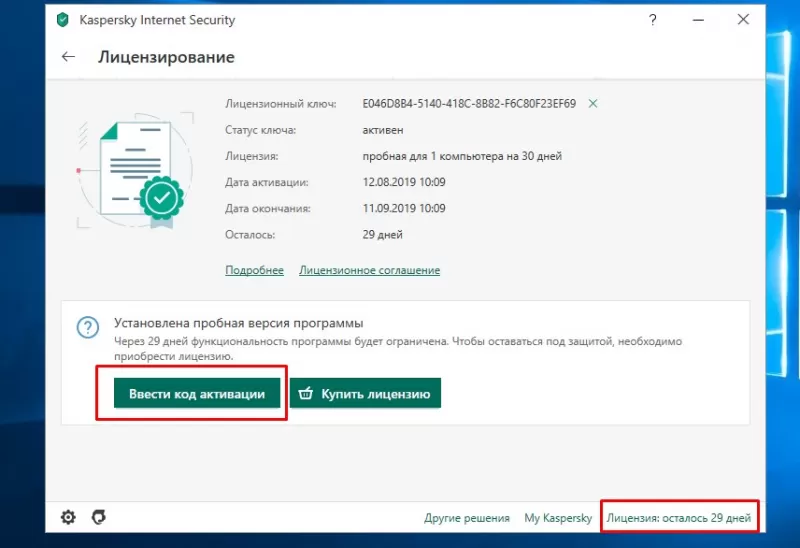Click heading Установлена пробная версия программы

pos(239,323)
